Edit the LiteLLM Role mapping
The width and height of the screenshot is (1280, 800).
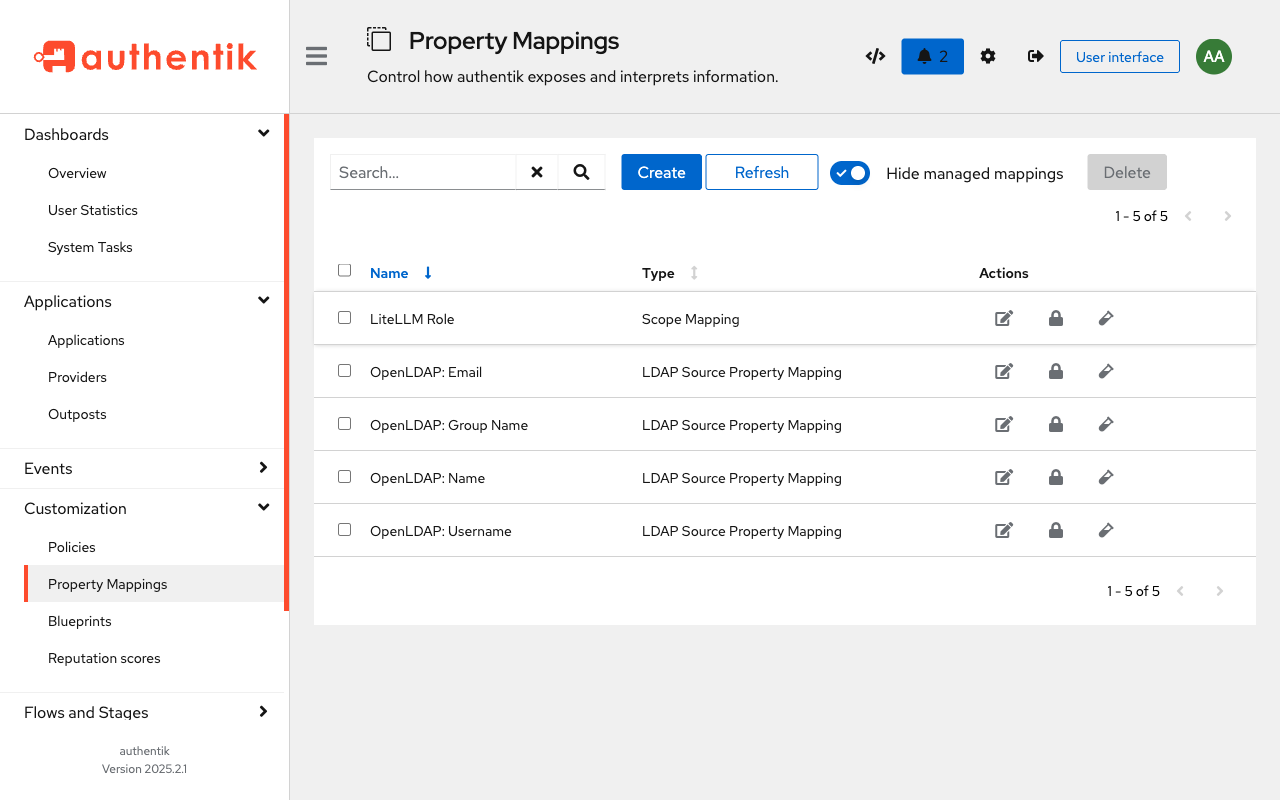point(1004,318)
